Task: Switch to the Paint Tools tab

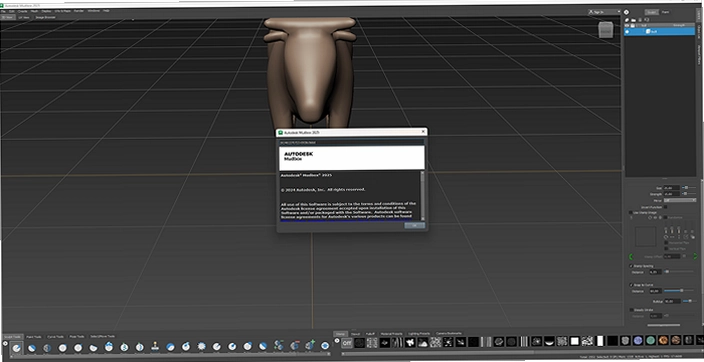Action: [34, 336]
